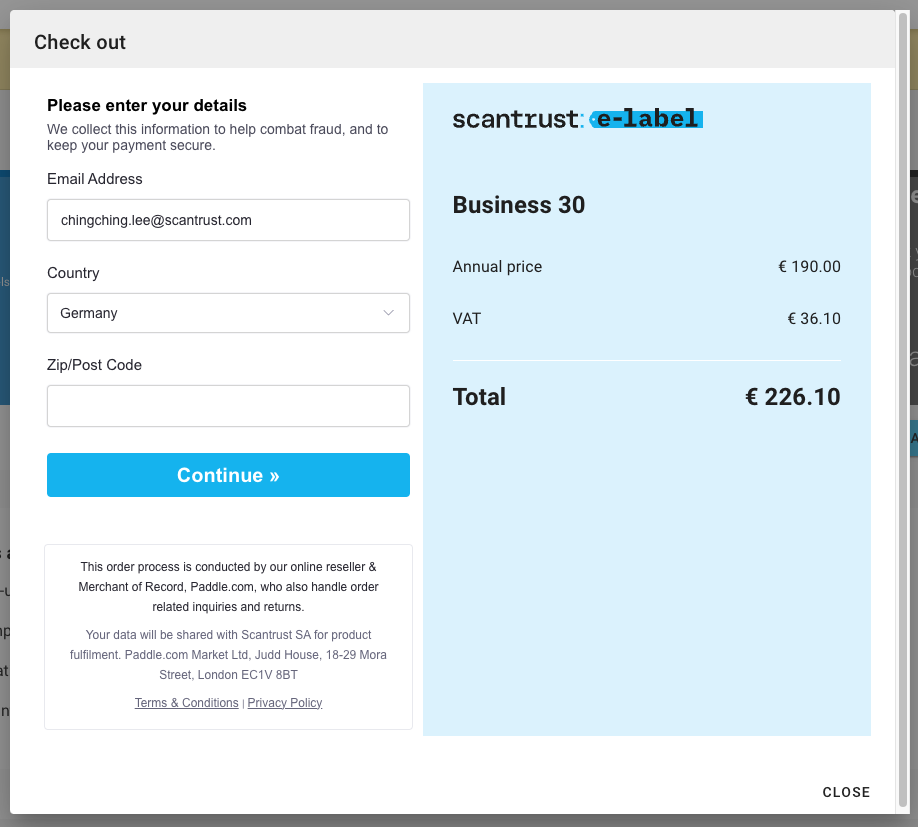Close the checkout dialog via CLOSE
Viewport: 918px width, 827px height.
coord(846,792)
